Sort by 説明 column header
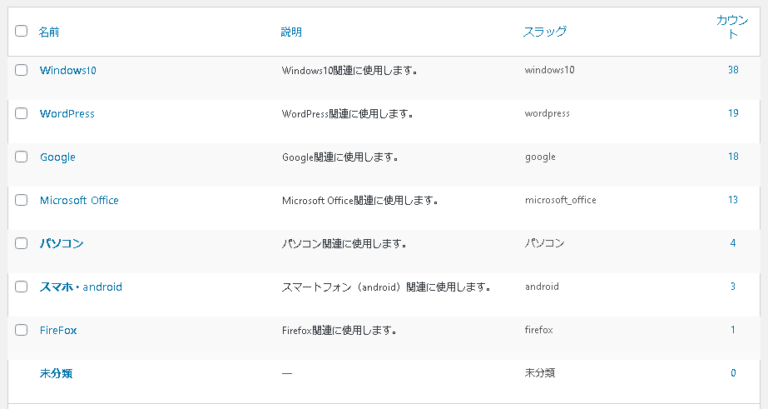Screen dimensions: 768x409 pyautogui.click(x=291, y=32)
